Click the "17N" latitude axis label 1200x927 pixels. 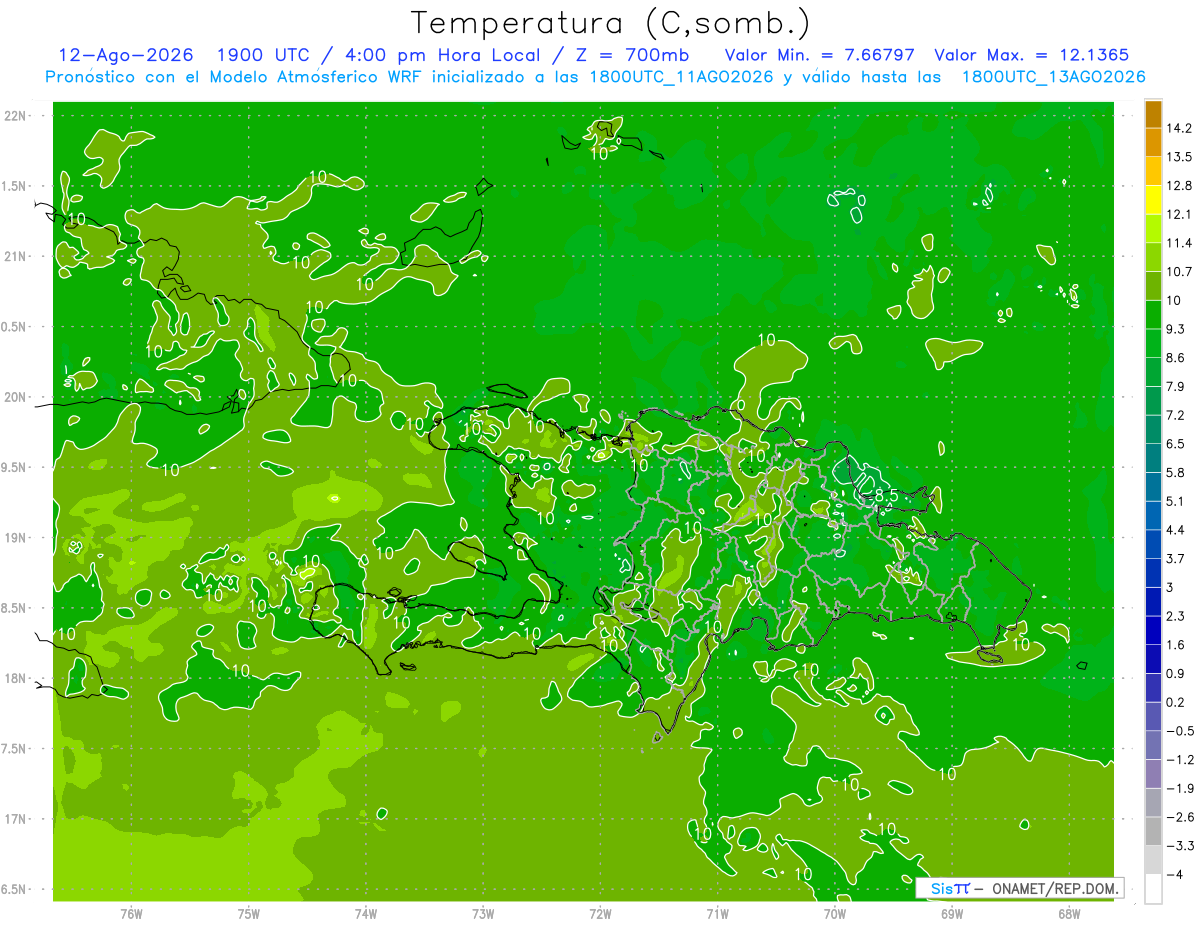(17, 819)
